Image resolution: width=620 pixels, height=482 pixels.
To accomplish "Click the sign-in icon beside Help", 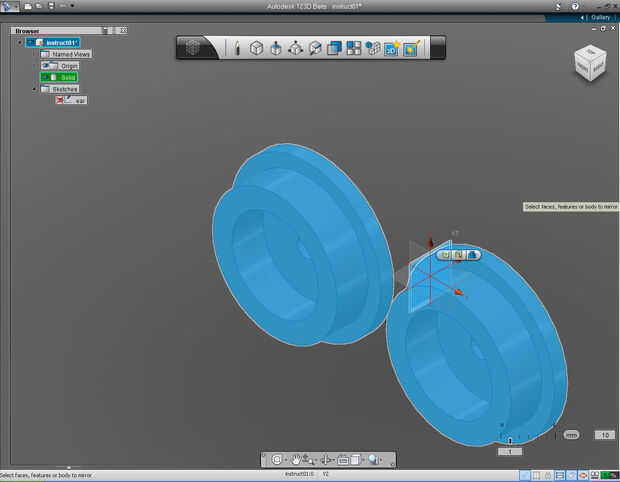I will click(558, 6).
